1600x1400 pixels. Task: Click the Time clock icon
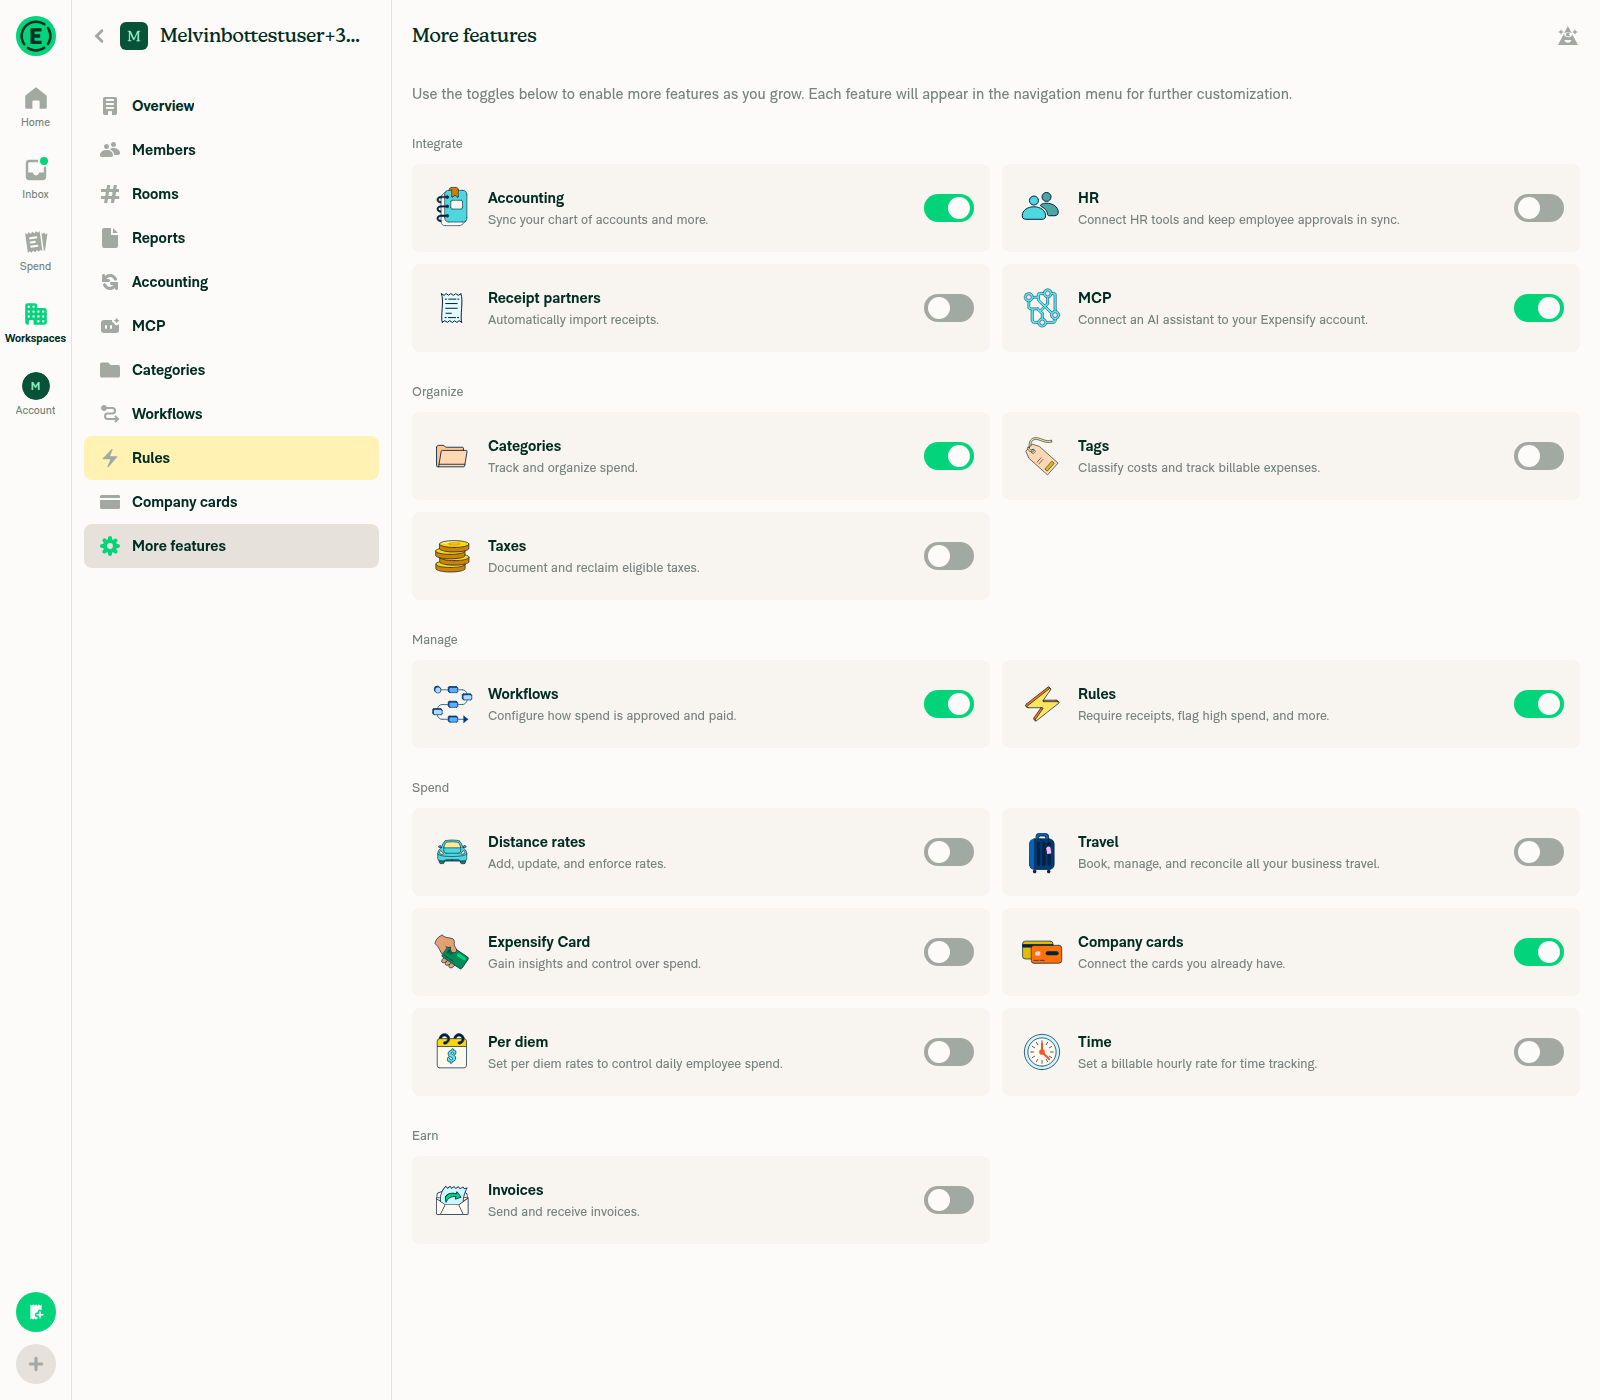[1042, 1052]
